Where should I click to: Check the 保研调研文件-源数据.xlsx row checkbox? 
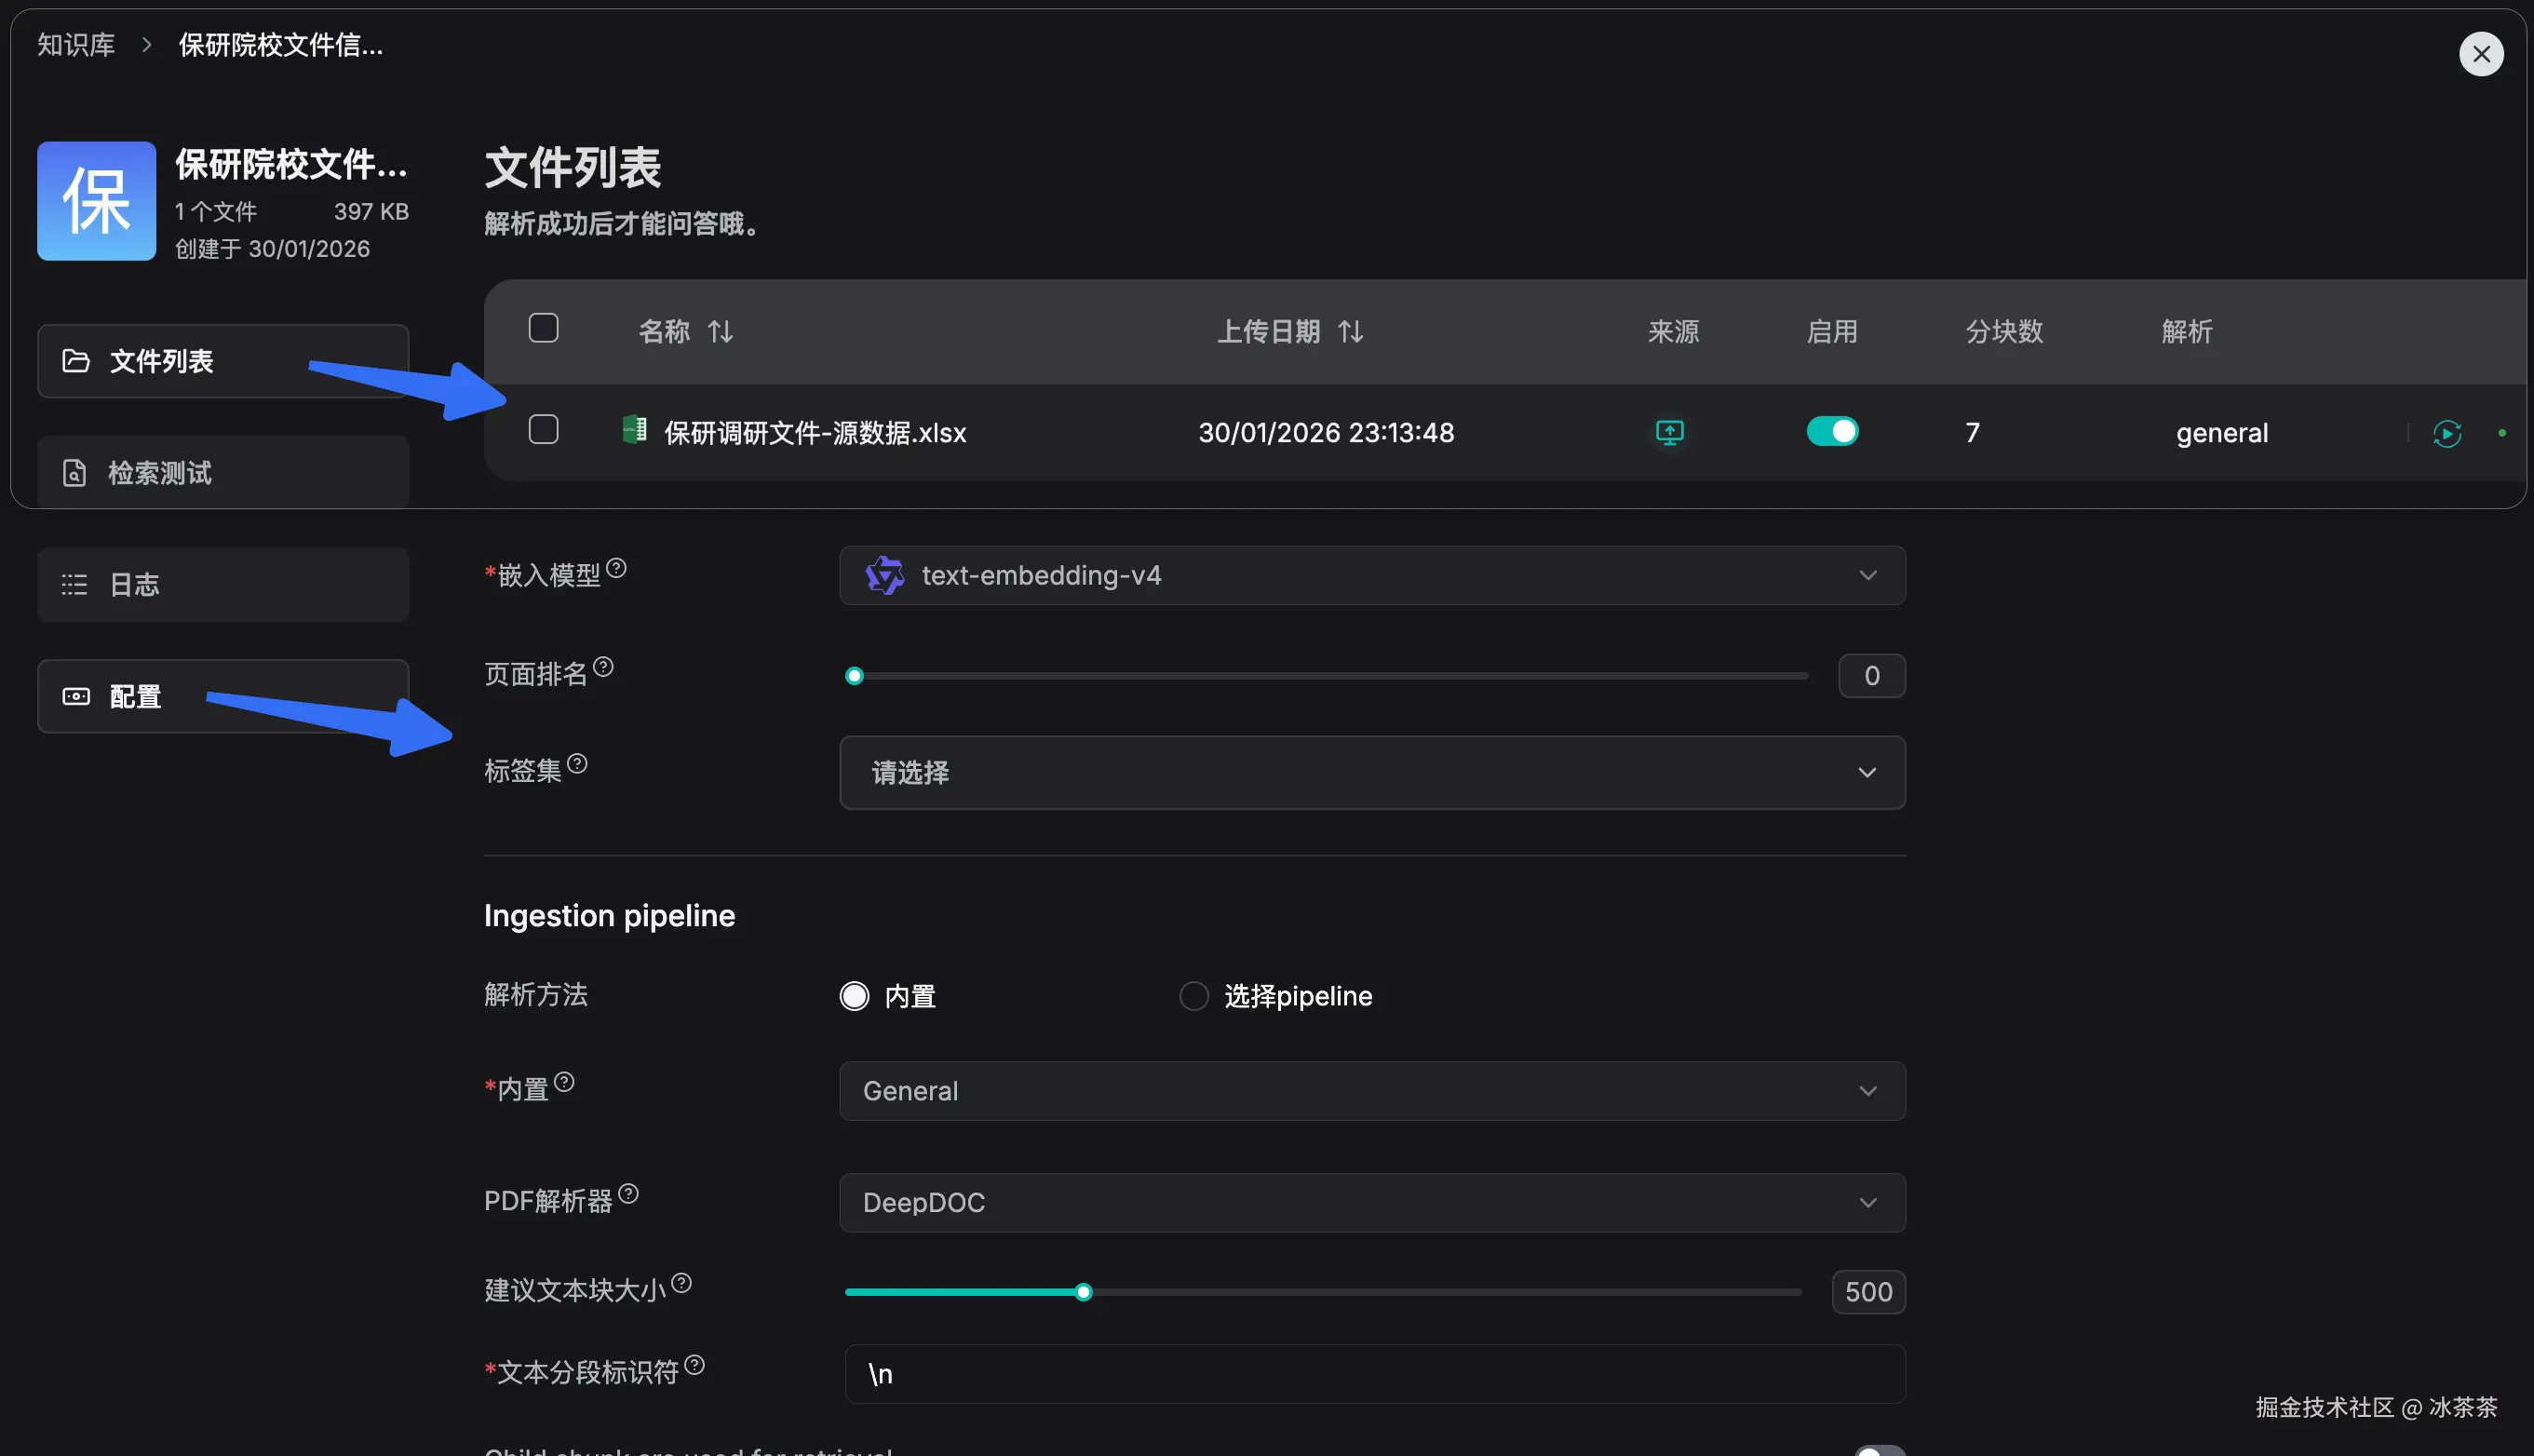[543, 430]
